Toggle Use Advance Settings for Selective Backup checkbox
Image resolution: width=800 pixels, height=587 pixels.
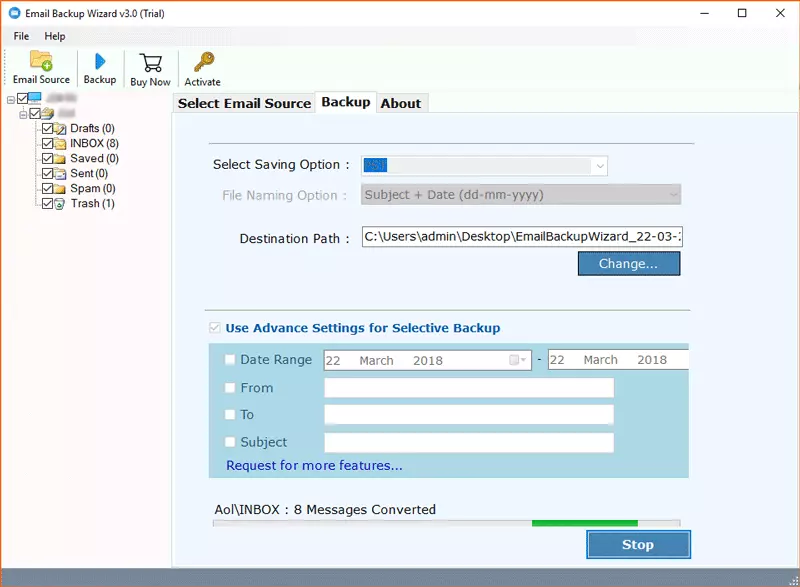[x=215, y=327]
